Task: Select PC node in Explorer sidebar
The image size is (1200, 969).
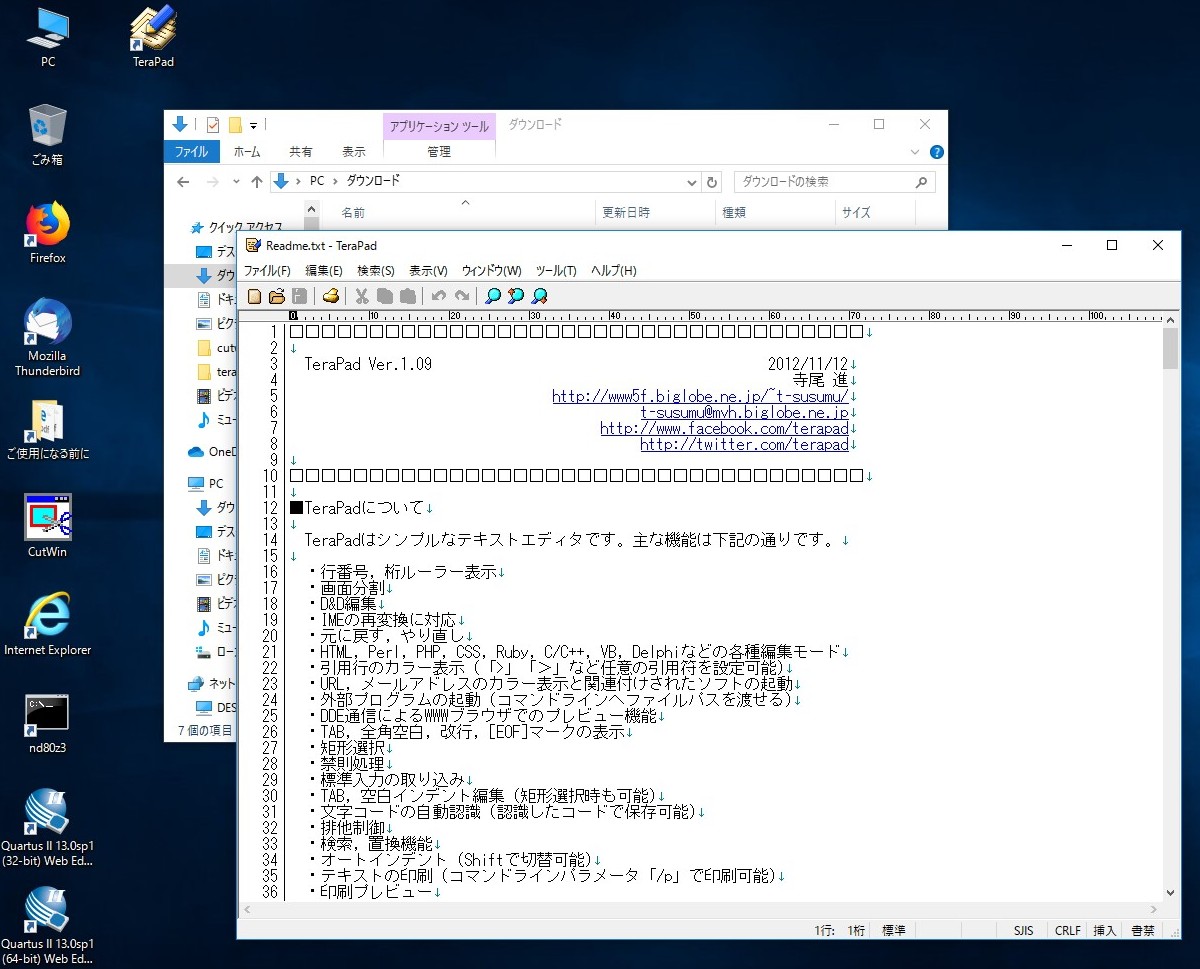Action: coord(206,483)
